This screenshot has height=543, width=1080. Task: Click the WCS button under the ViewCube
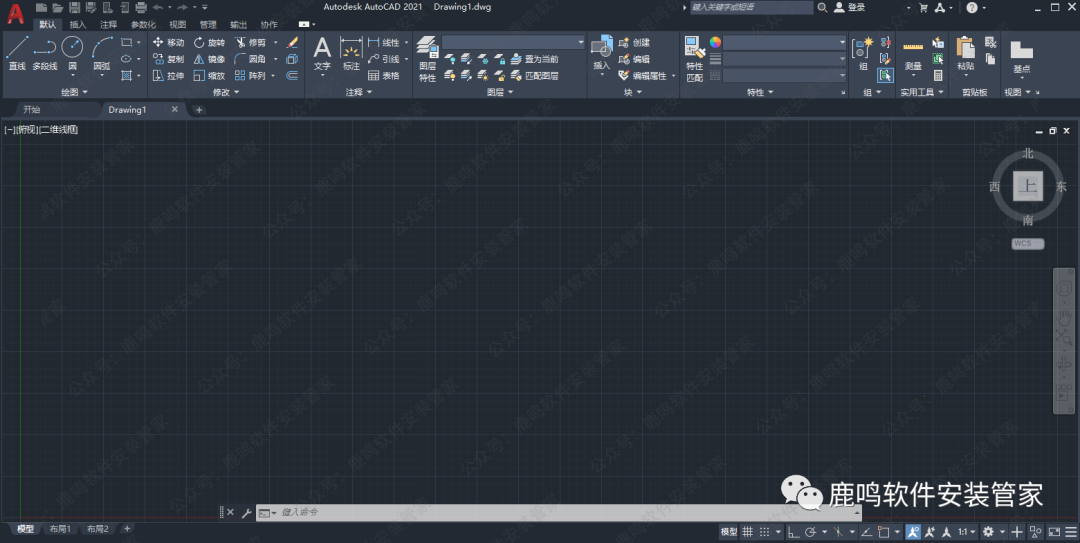pyautogui.click(x=1027, y=243)
